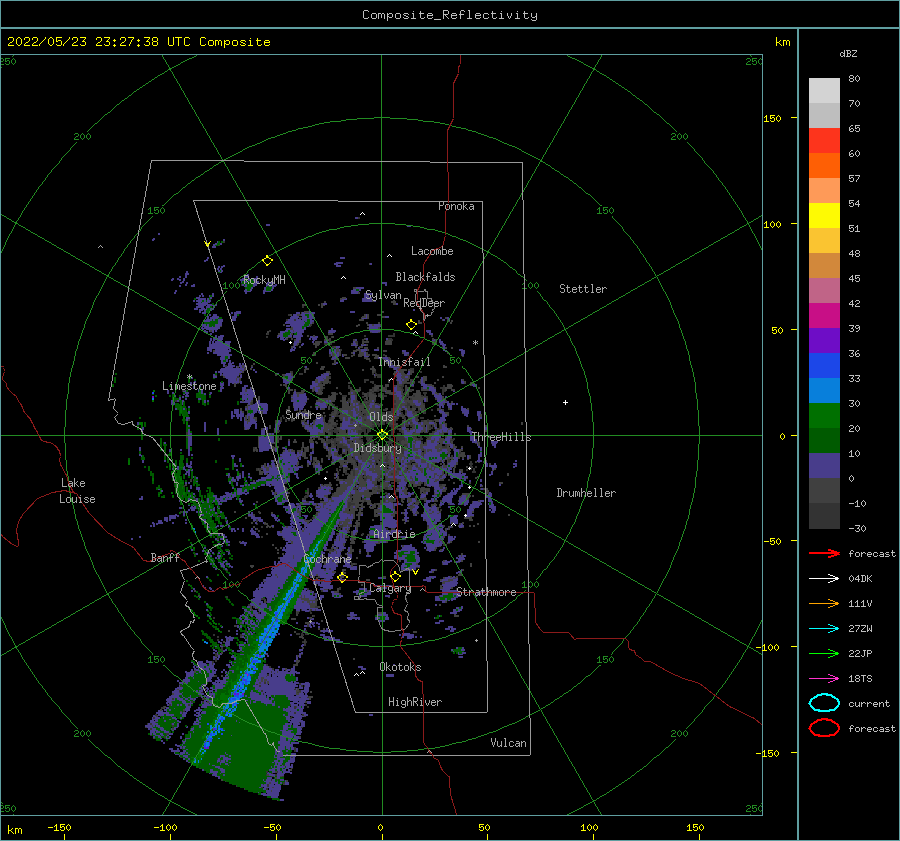This screenshot has width=900, height=841.
Task: Click the Ponoka city label
Action: pos(456,206)
